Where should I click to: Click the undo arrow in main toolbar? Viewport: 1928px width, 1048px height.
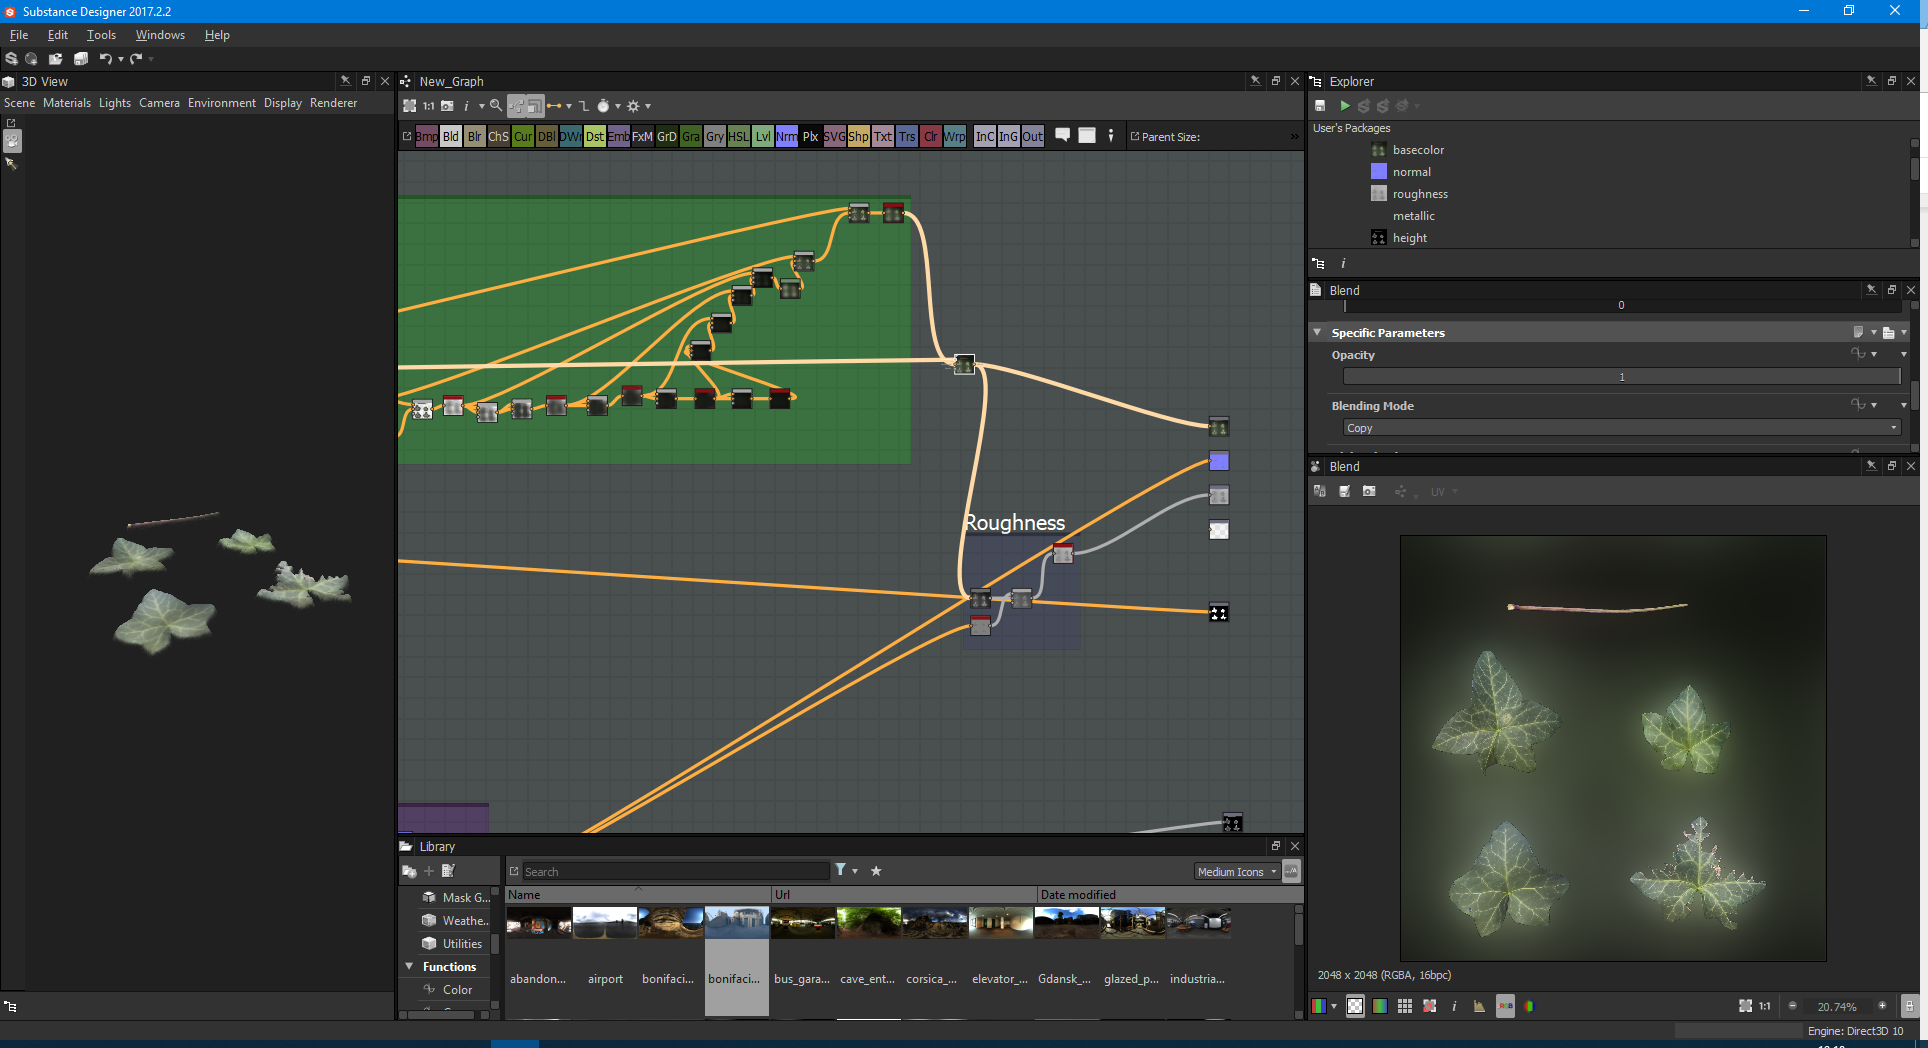coord(105,59)
